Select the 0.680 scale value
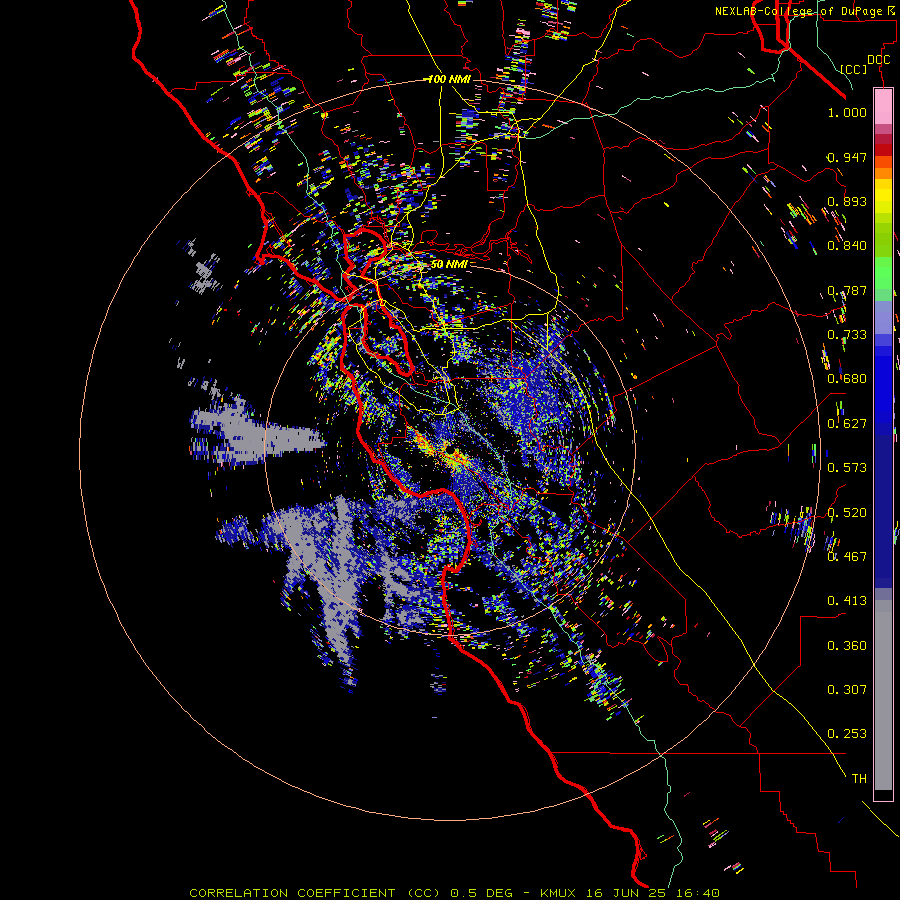The width and height of the screenshot is (900, 900). pos(847,379)
